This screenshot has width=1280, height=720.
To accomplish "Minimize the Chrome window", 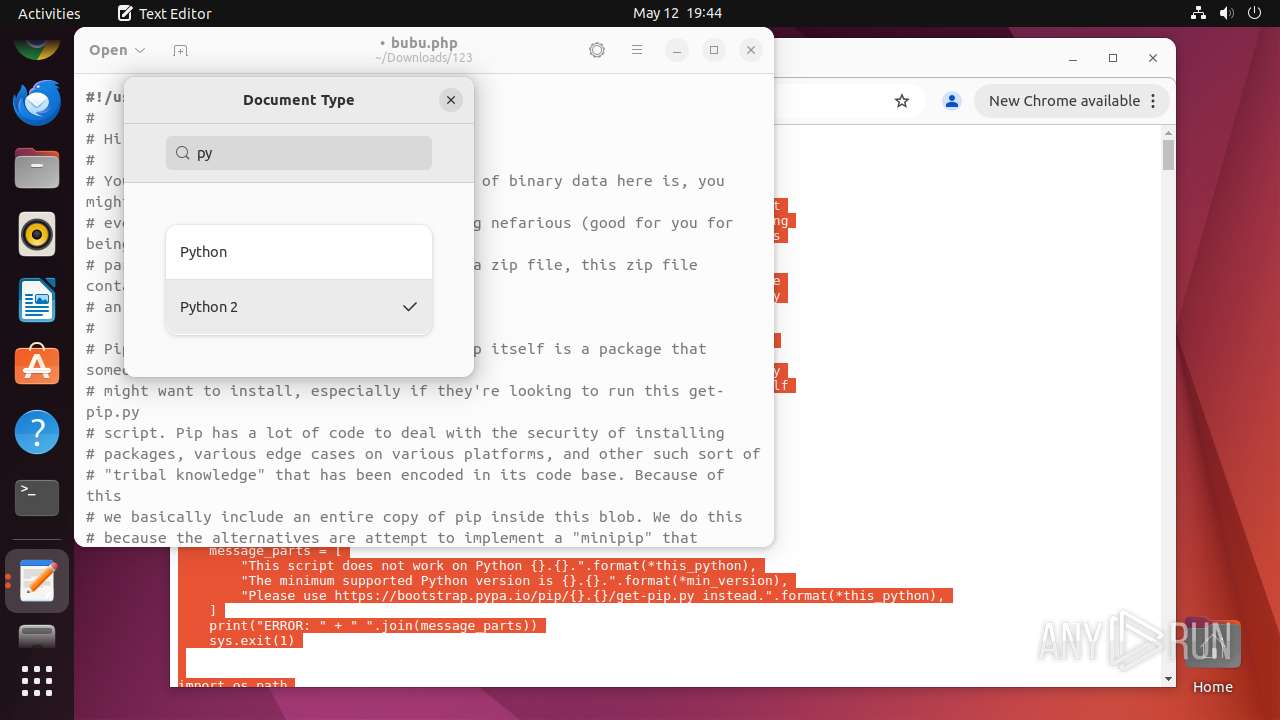I will 1073,58.
